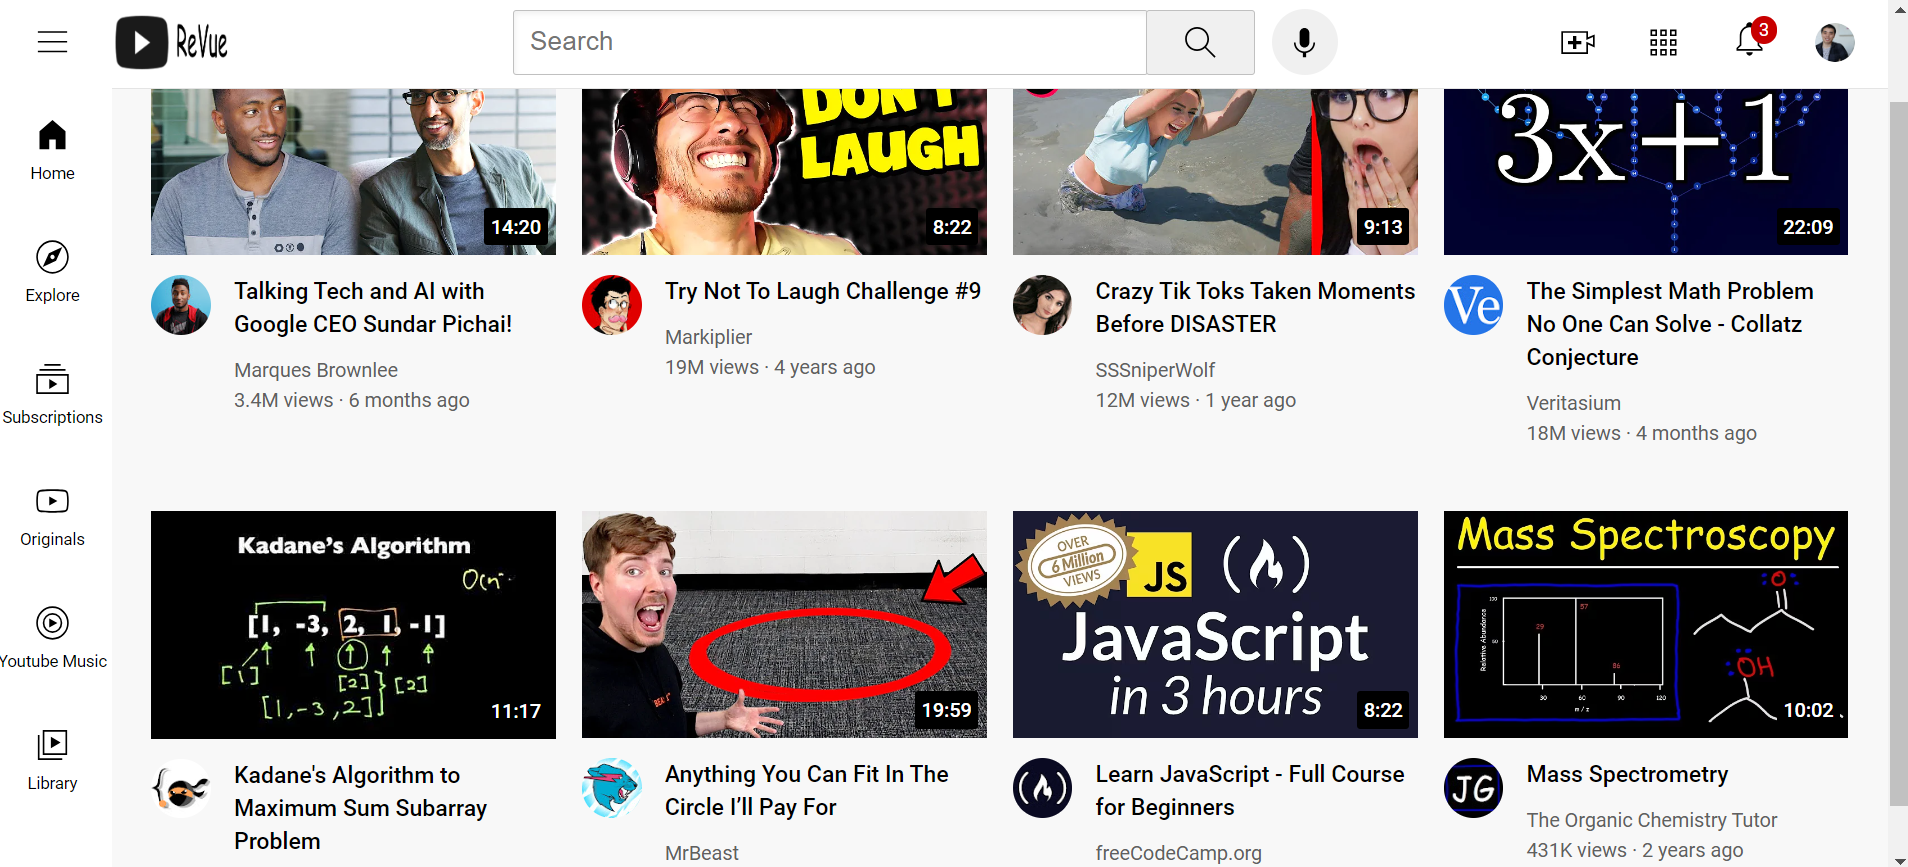Play the Mass Spectroscopy thumbnail
Screen dimensions: 1908x867
point(1646,625)
